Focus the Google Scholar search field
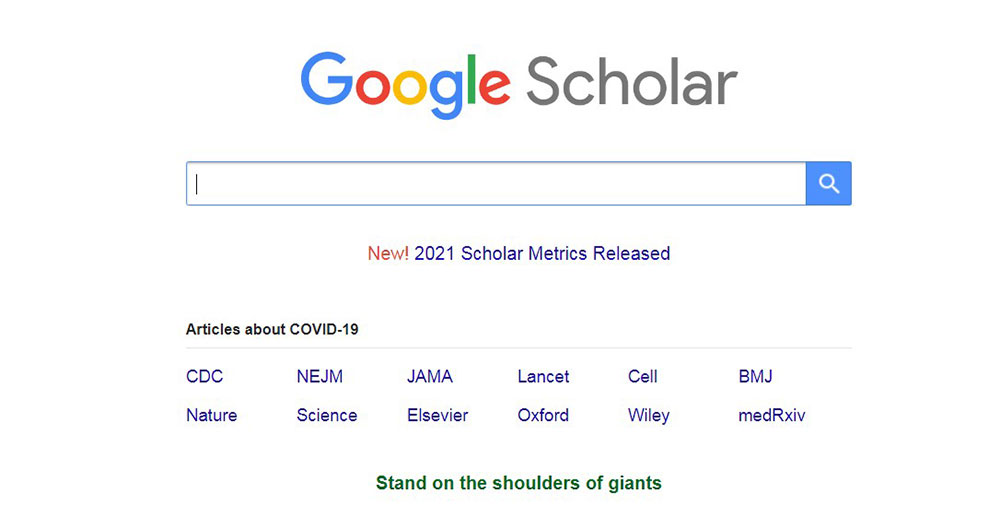 (x=496, y=184)
